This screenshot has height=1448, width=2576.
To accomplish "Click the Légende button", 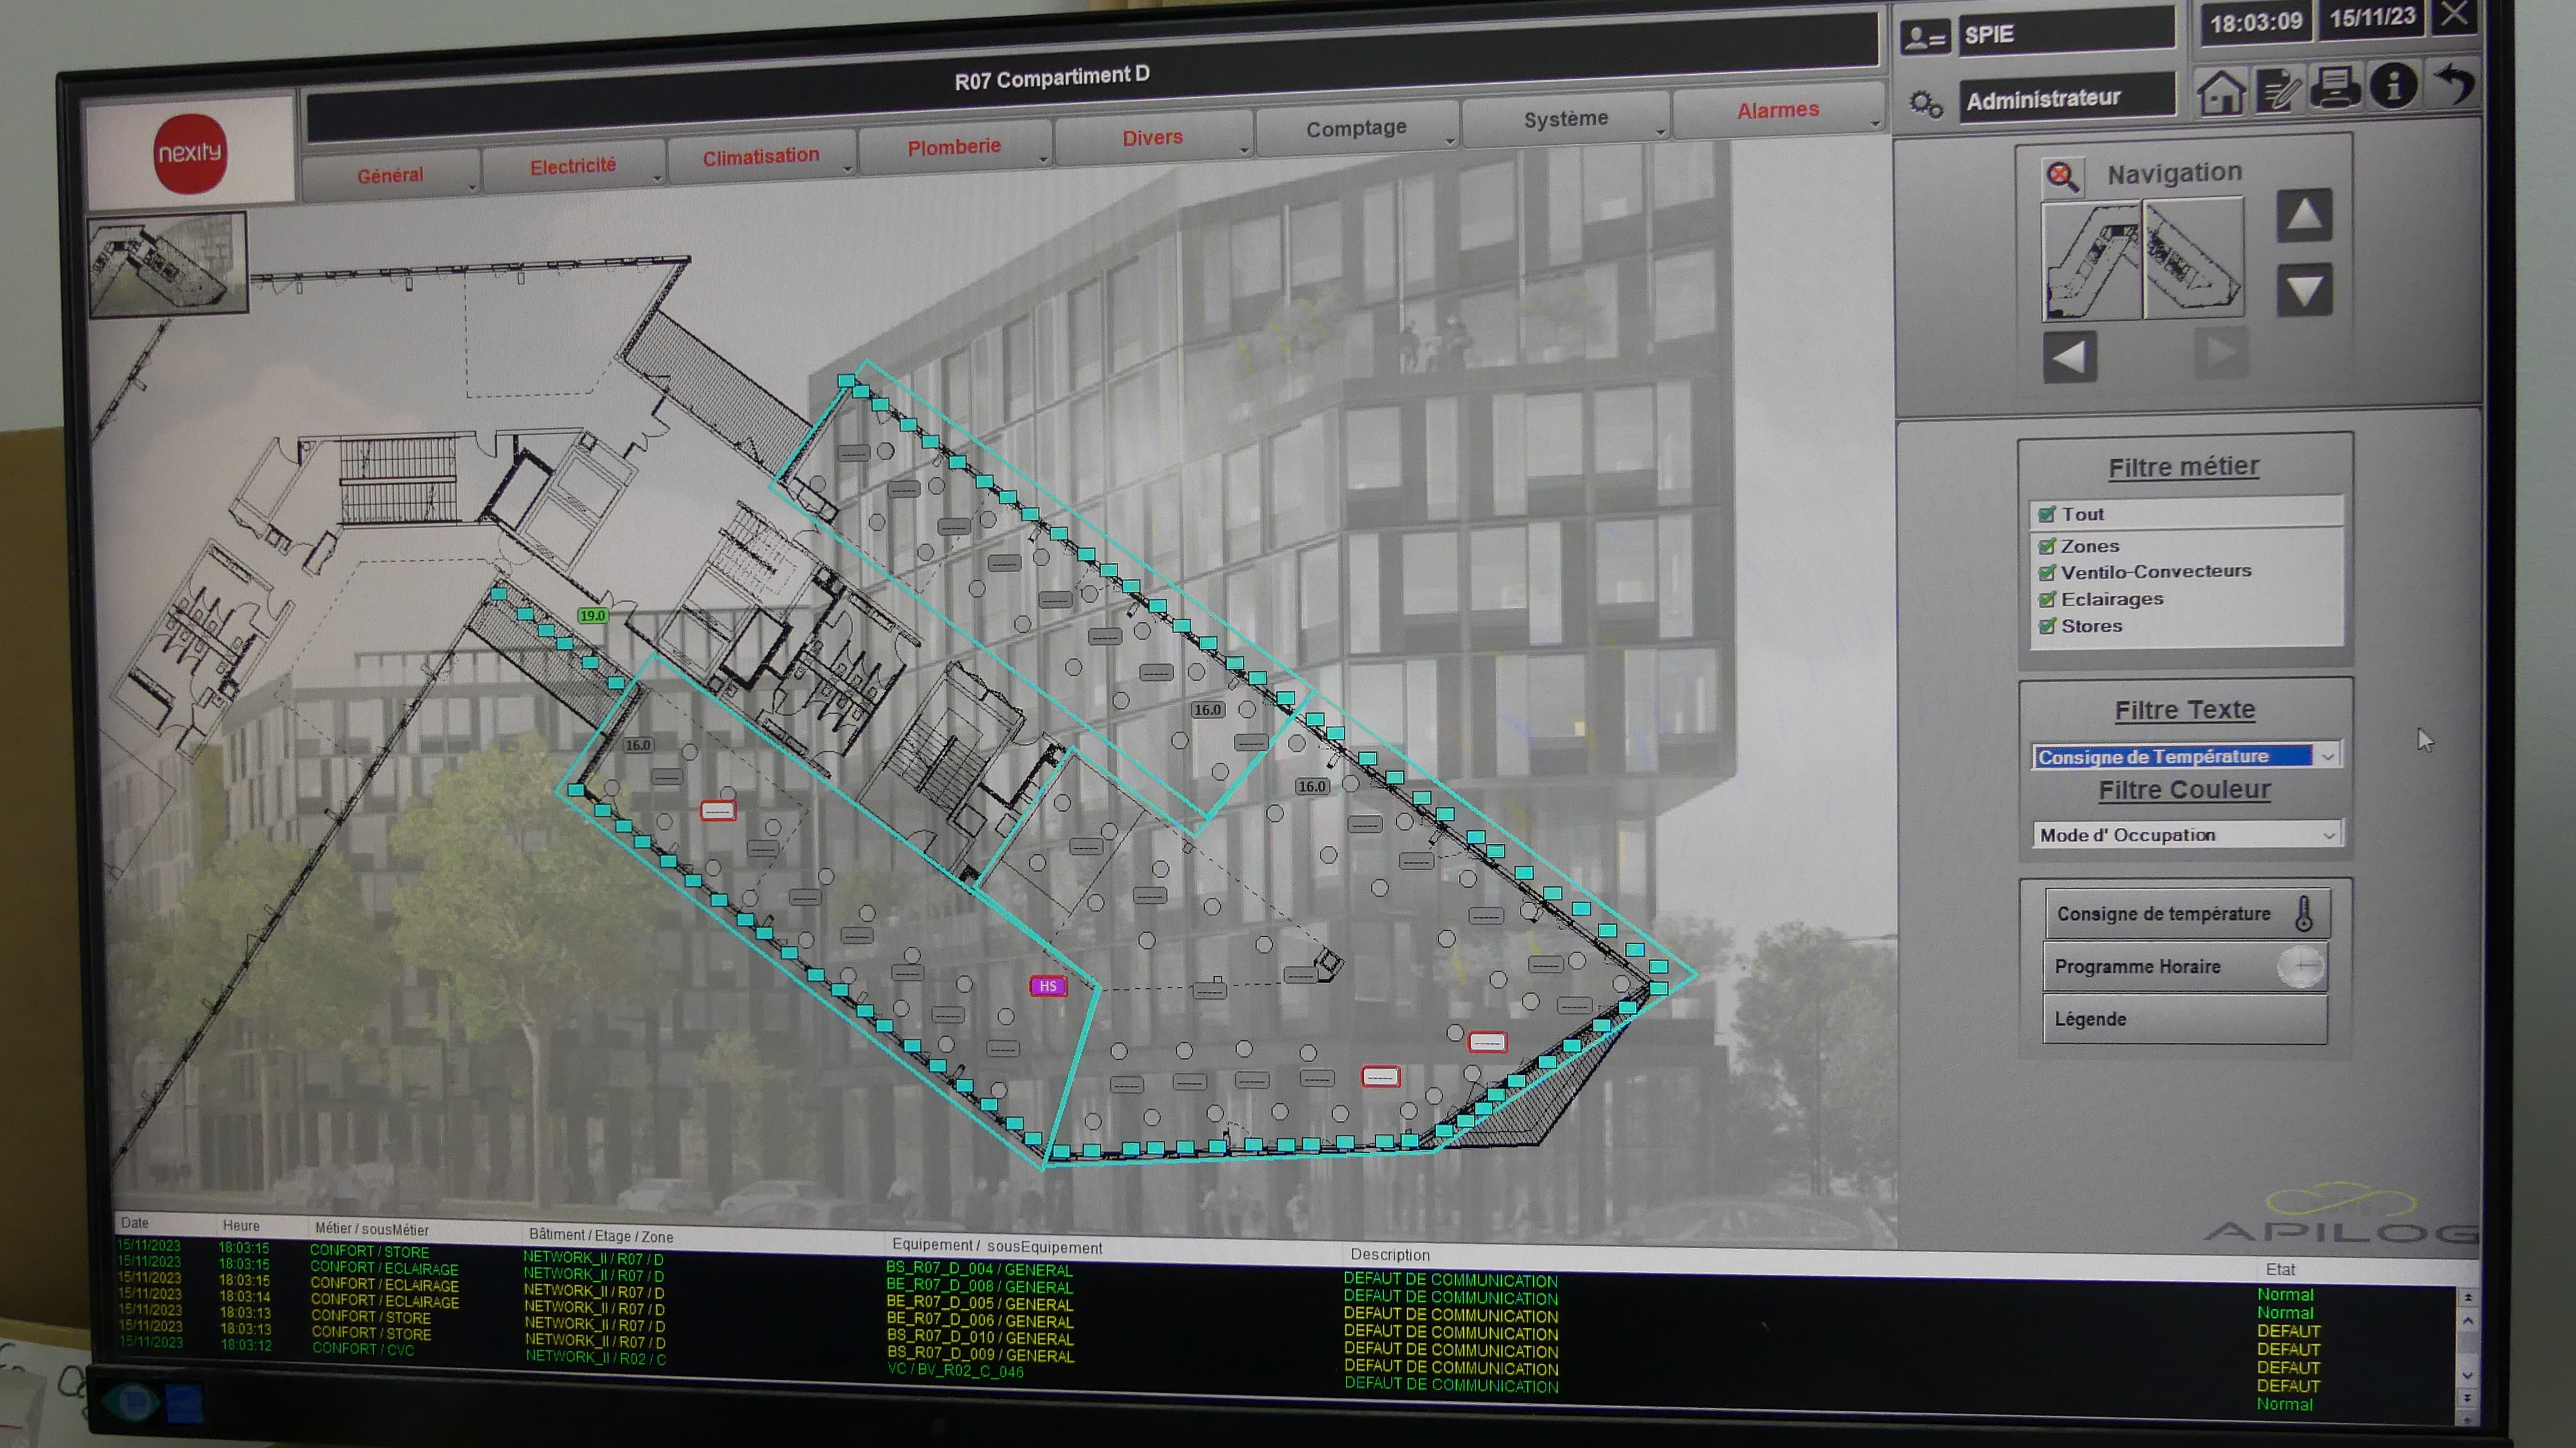I will pos(2184,1019).
